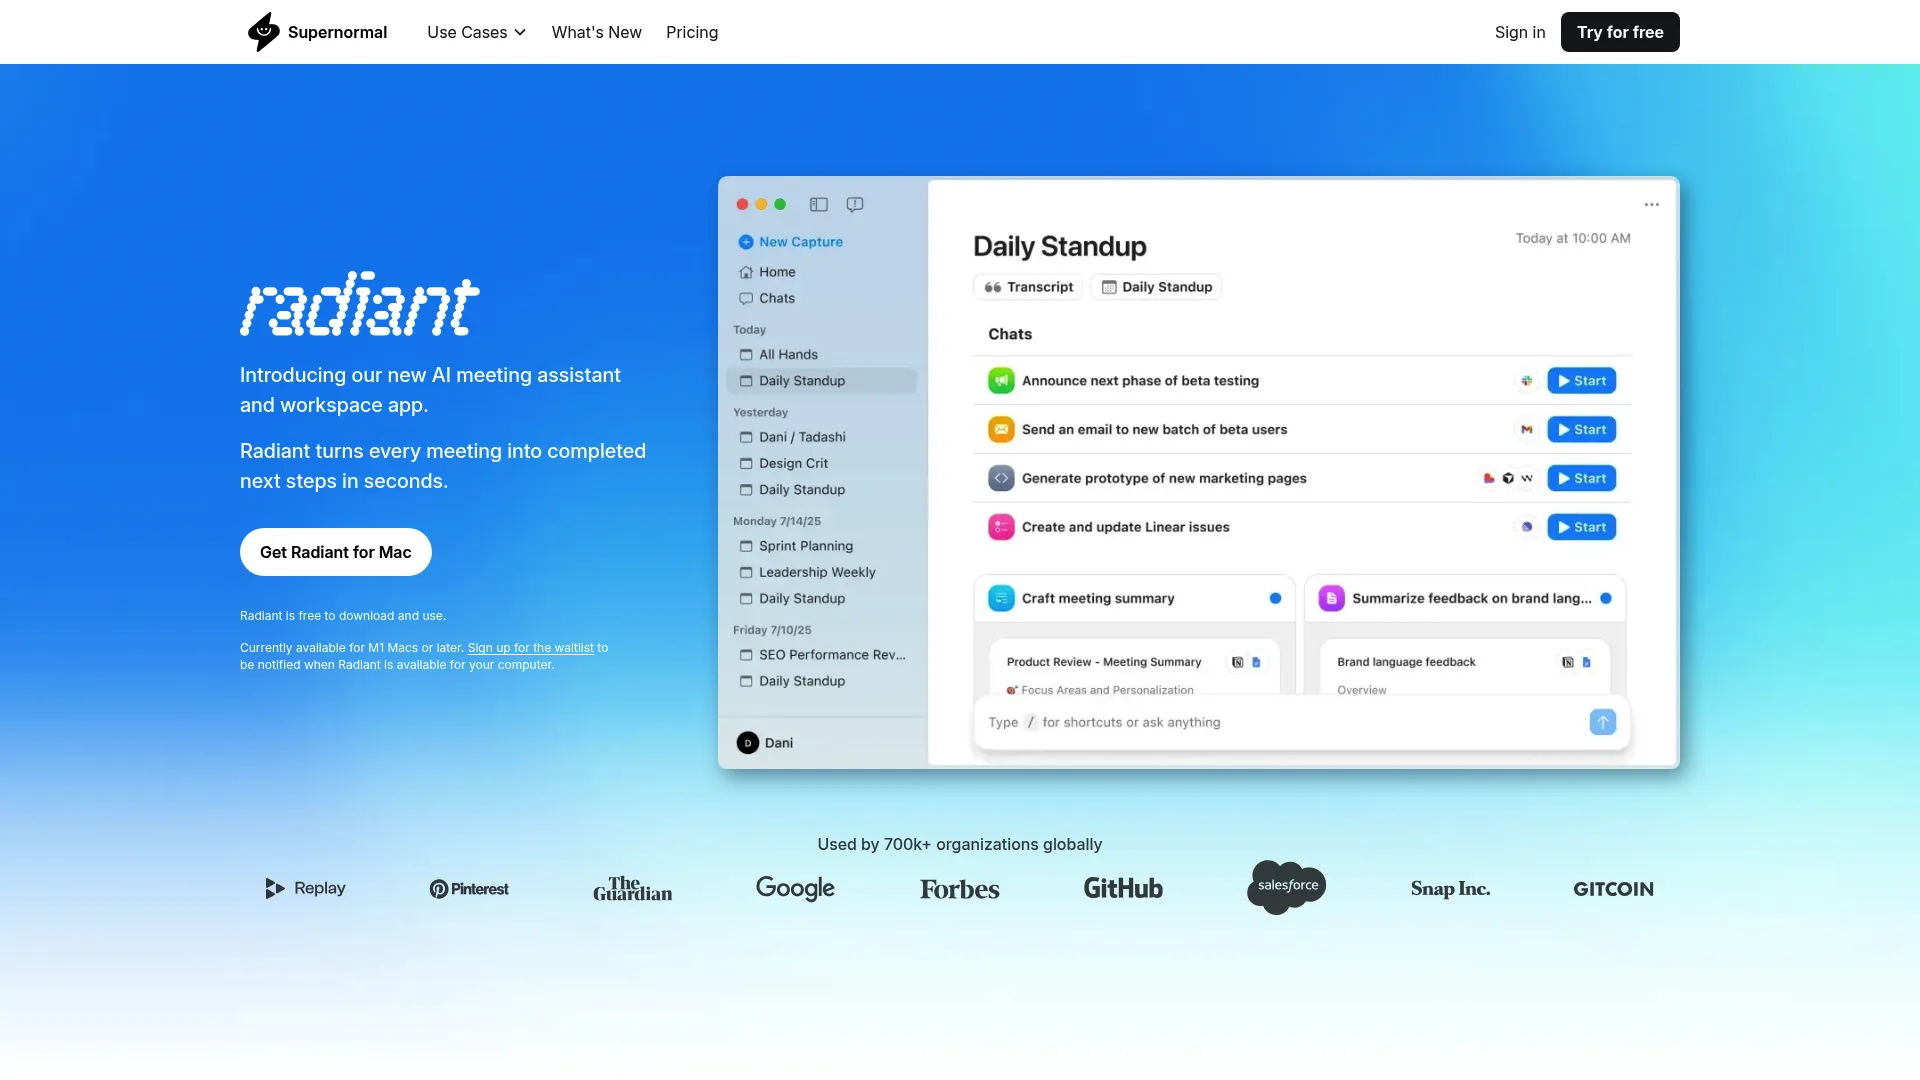
Task: Click Get Radiant for Mac
Action: pos(335,551)
